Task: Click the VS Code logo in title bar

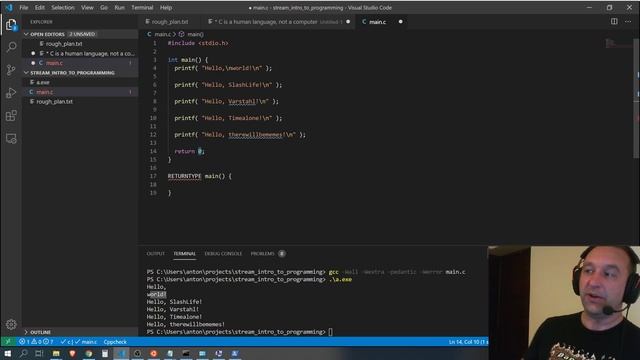Action: click(9, 7)
